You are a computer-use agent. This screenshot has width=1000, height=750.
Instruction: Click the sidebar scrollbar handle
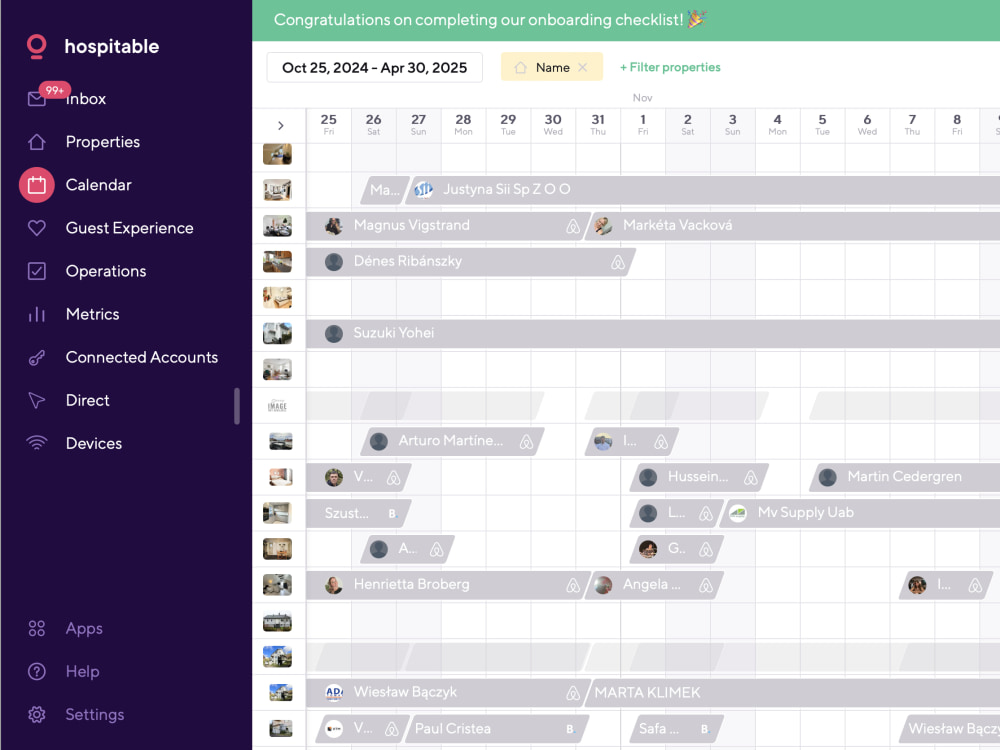point(237,406)
